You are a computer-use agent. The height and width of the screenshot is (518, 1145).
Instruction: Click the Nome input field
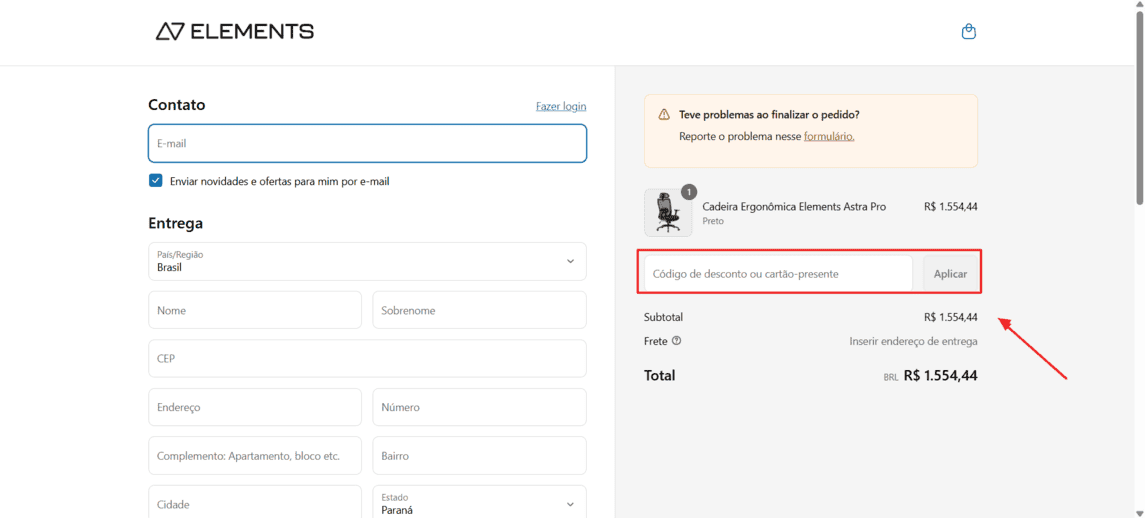[255, 310]
